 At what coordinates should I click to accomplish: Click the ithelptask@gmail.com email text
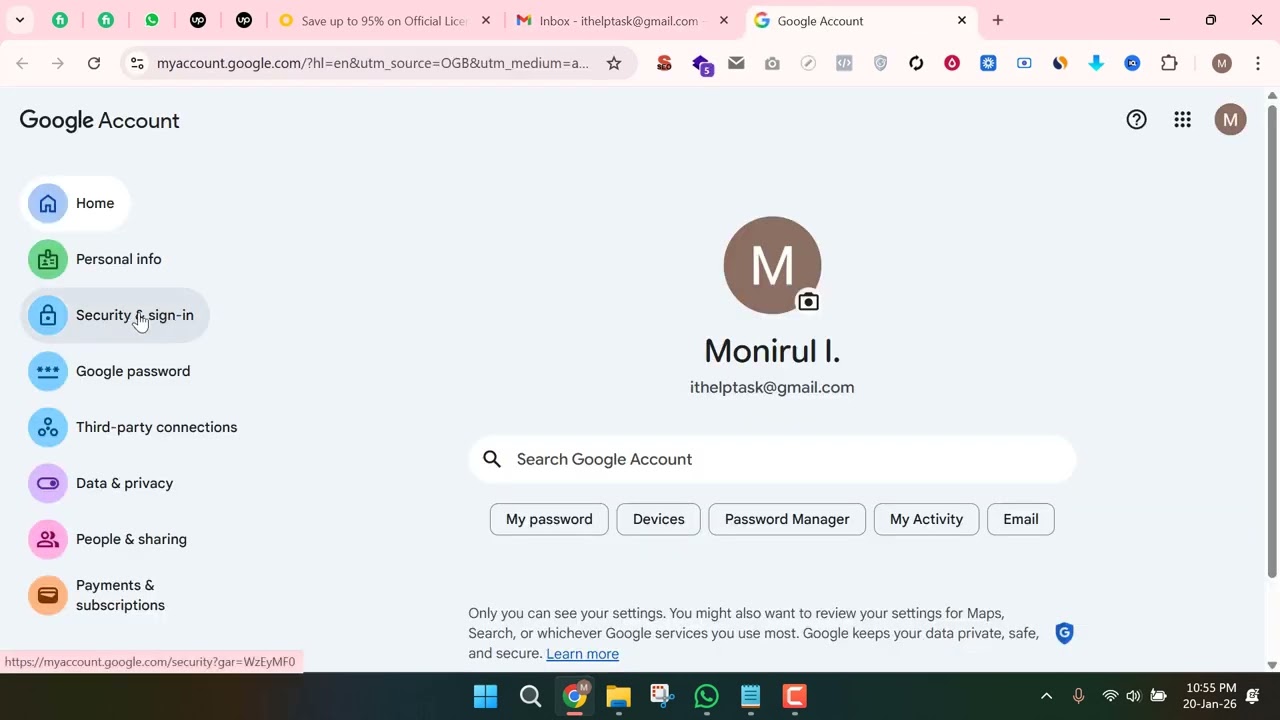[x=772, y=387]
